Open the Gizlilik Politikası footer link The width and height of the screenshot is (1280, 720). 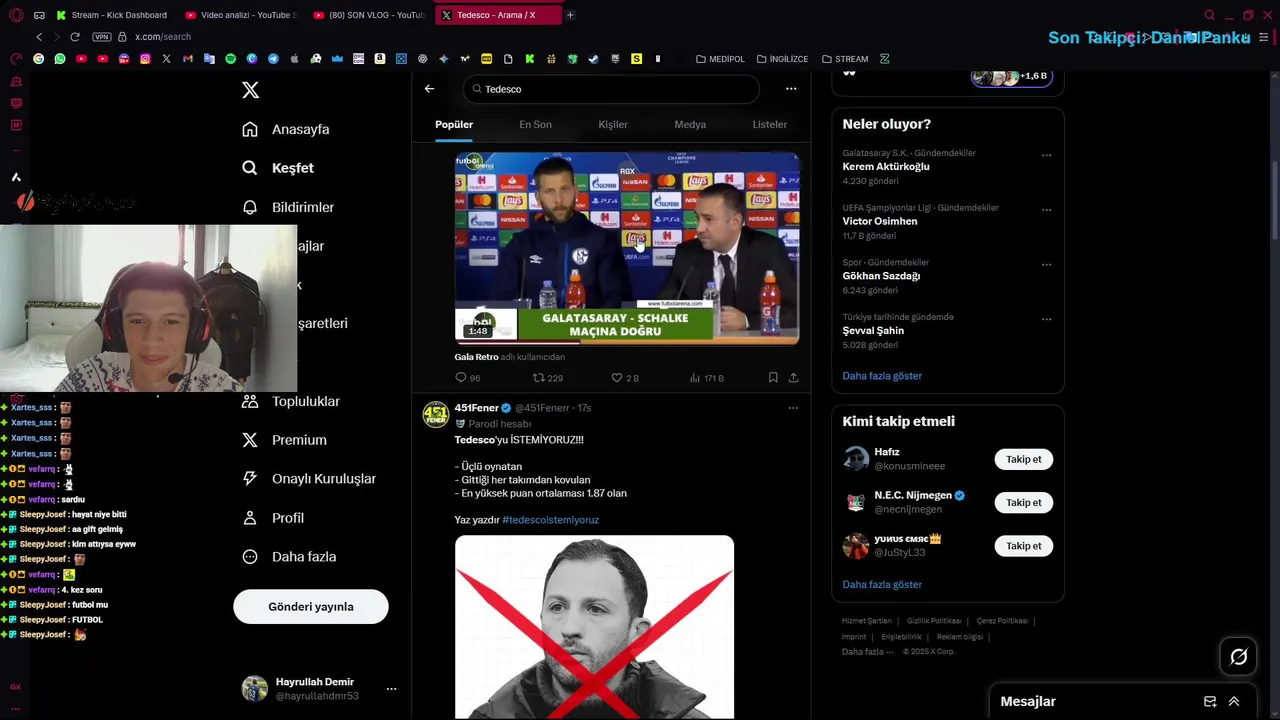point(934,621)
